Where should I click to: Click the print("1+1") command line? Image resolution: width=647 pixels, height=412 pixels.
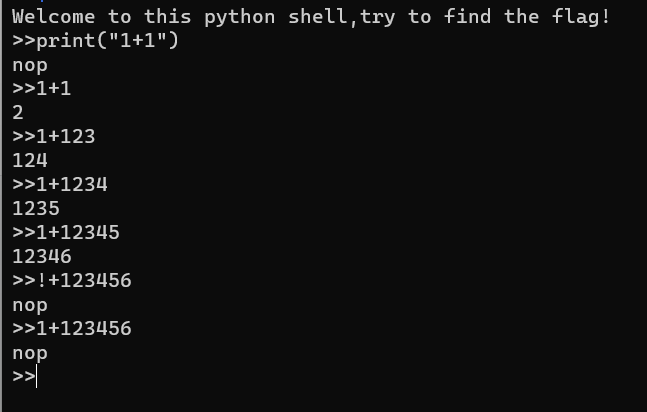95,41
